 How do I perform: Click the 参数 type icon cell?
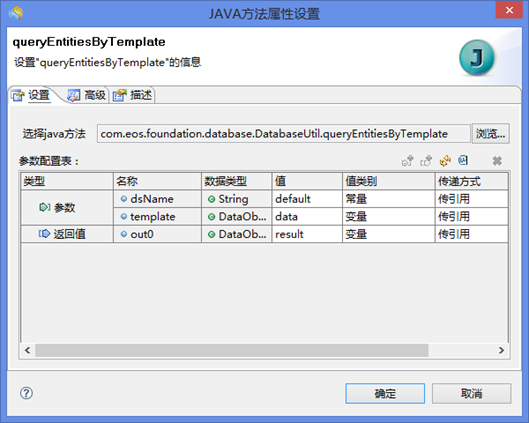(x=67, y=207)
